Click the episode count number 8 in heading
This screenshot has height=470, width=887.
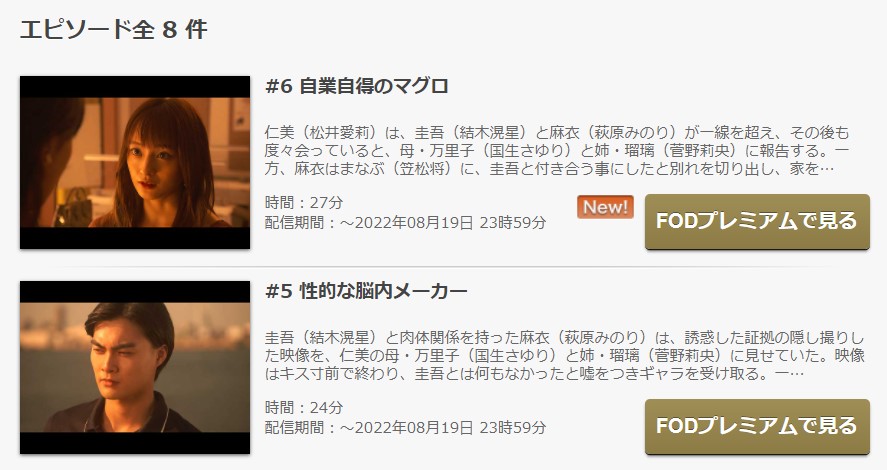tap(170, 30)
